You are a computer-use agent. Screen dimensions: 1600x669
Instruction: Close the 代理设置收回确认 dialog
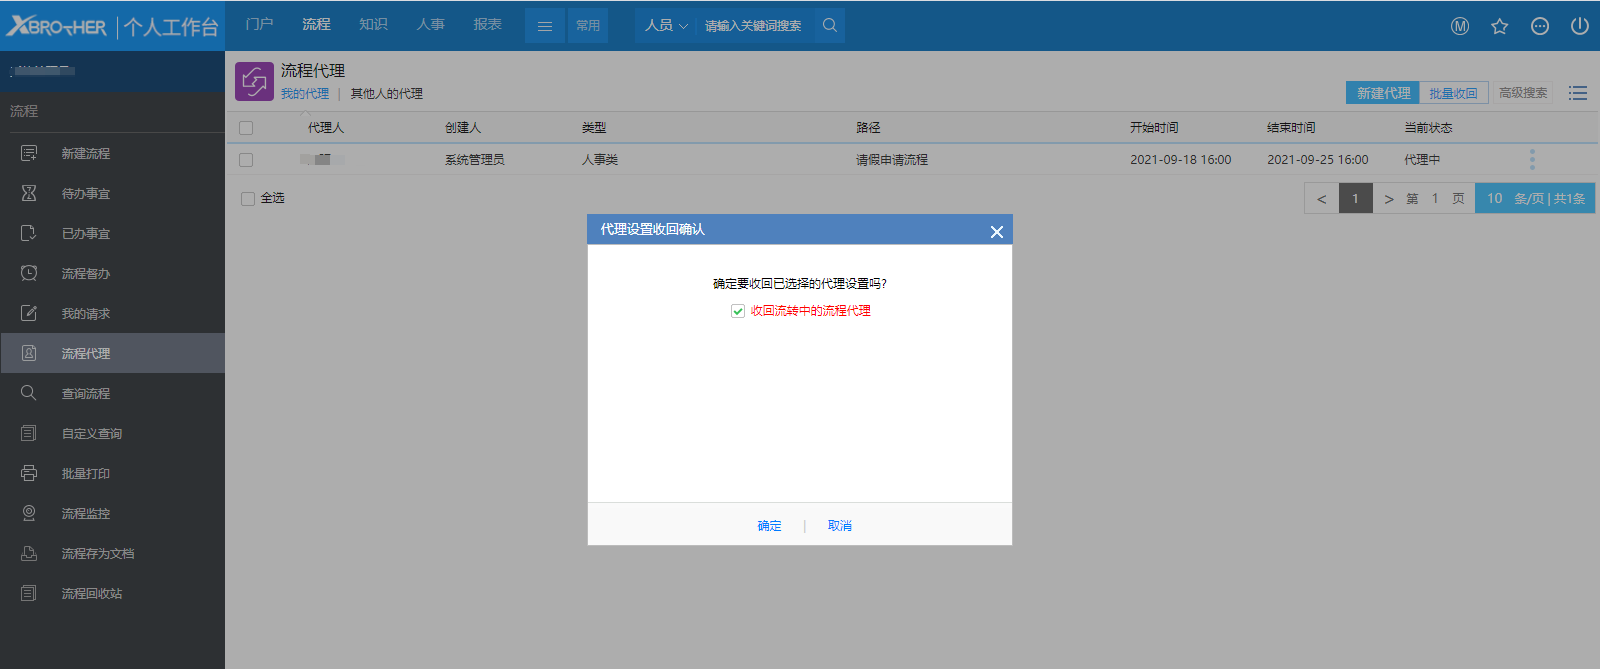pyautogui.click(x=996, y=232)
